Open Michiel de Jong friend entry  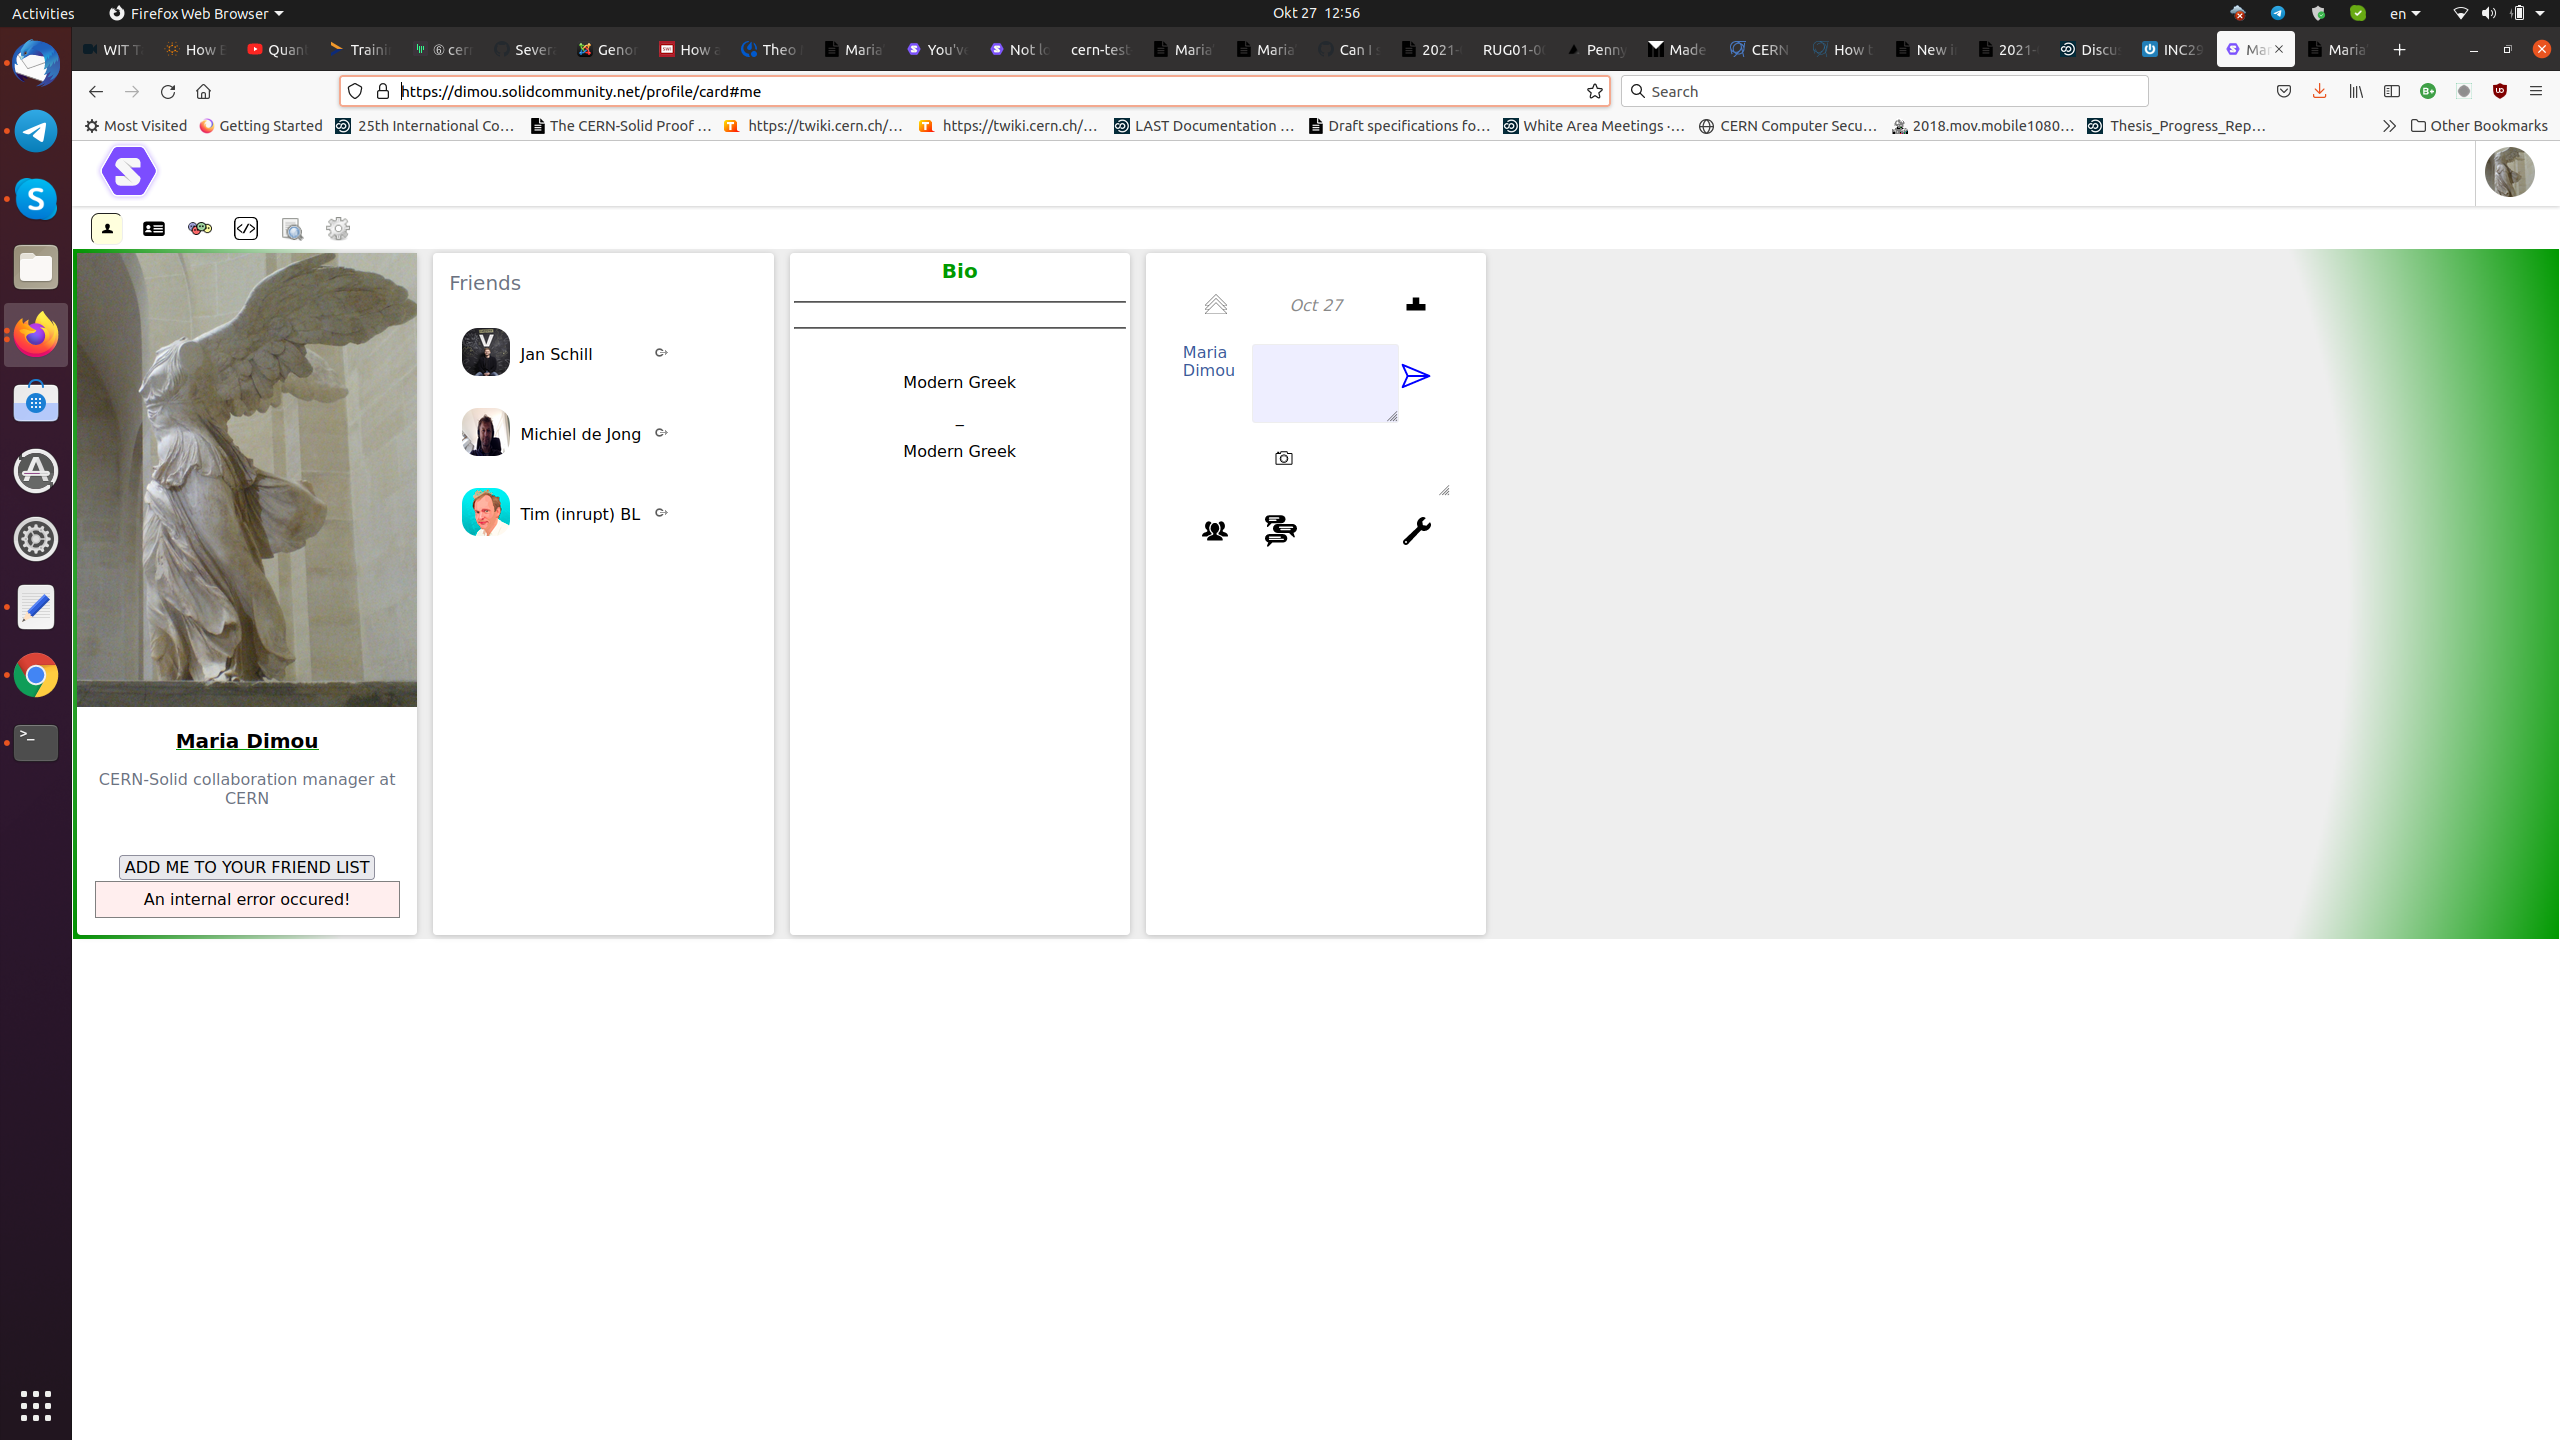pos(580,434)
